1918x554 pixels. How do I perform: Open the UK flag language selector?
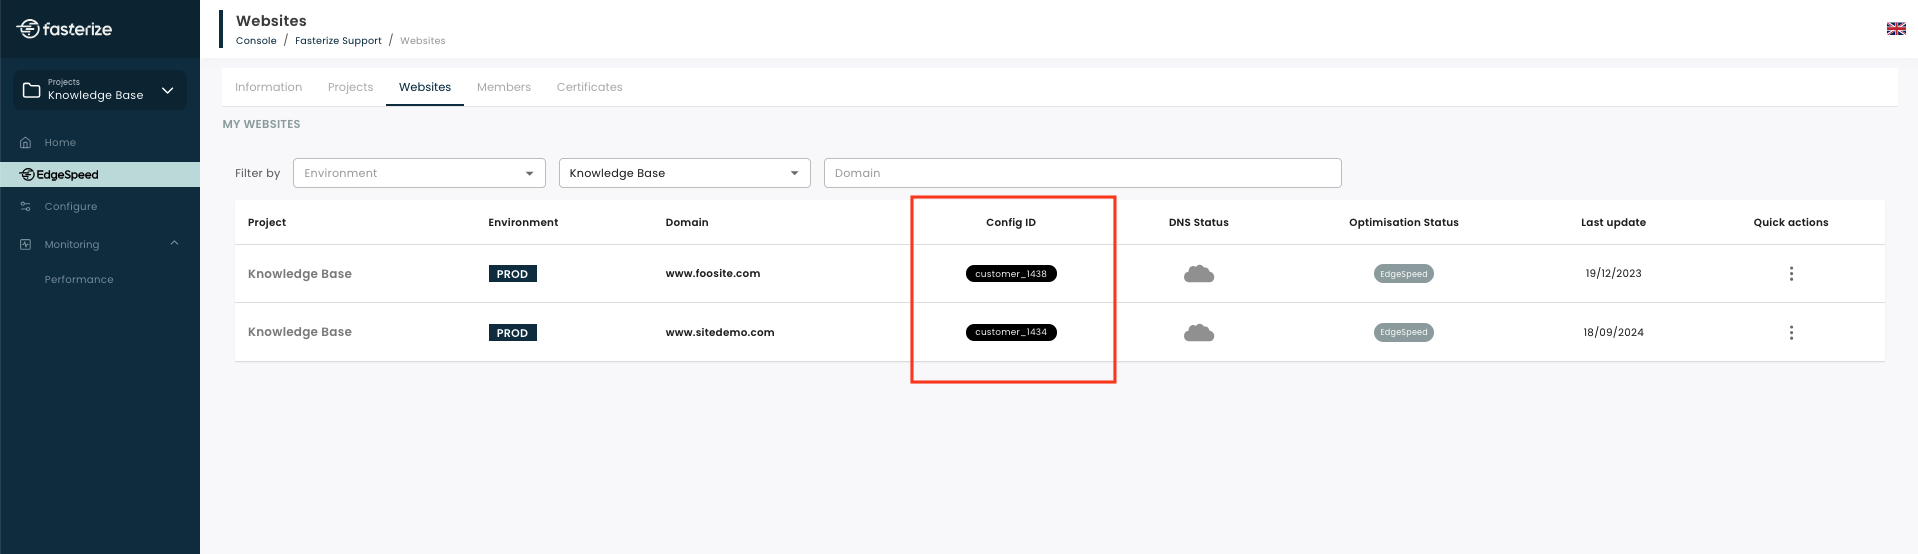(x=1896, y=29)
